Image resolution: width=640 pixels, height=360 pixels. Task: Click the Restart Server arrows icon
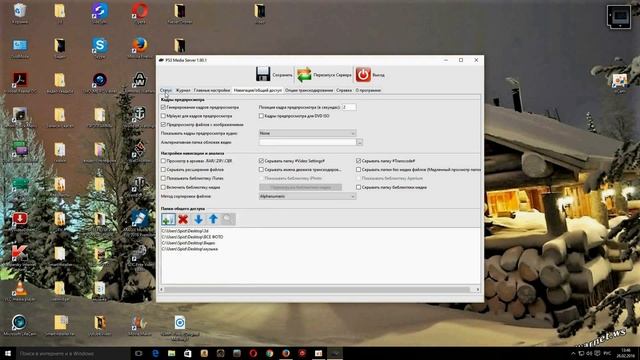[304, 75]
